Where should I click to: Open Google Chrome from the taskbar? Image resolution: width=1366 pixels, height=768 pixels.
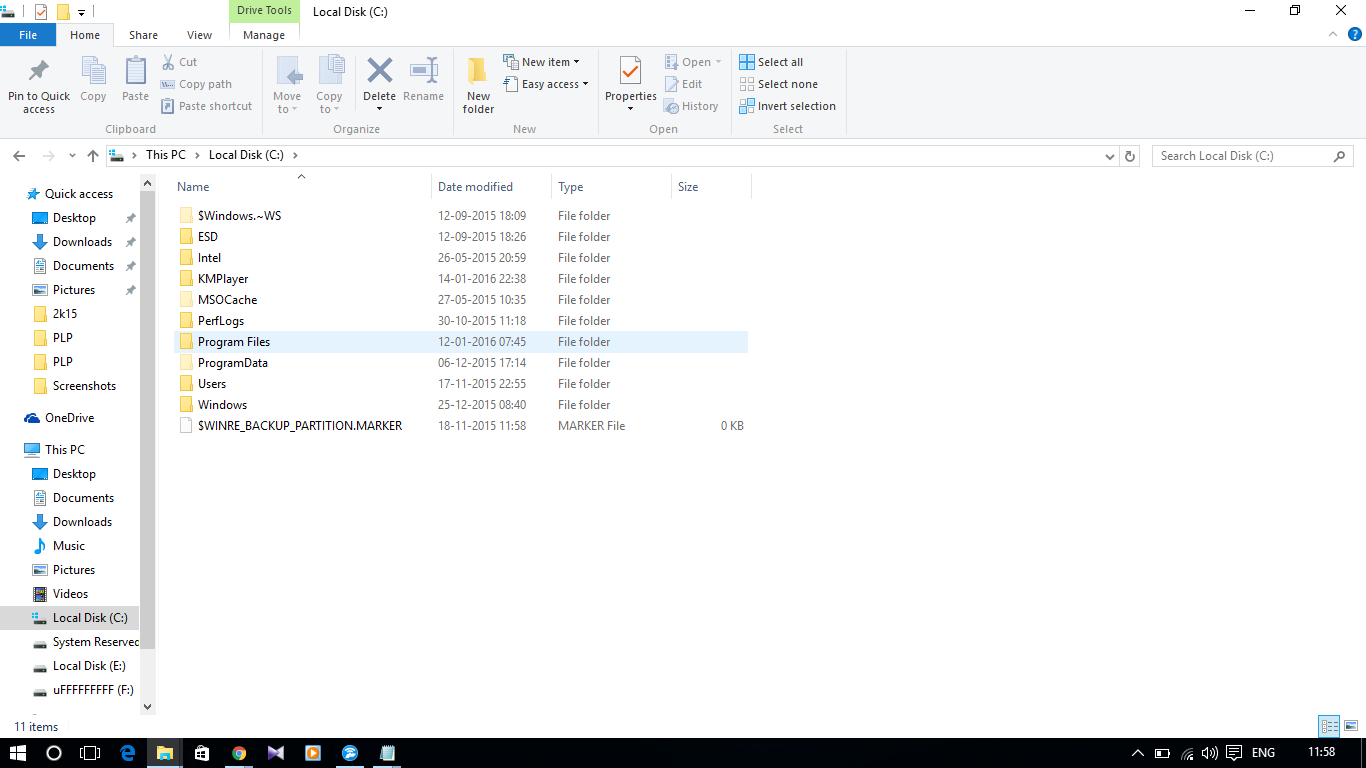point(239,753)
